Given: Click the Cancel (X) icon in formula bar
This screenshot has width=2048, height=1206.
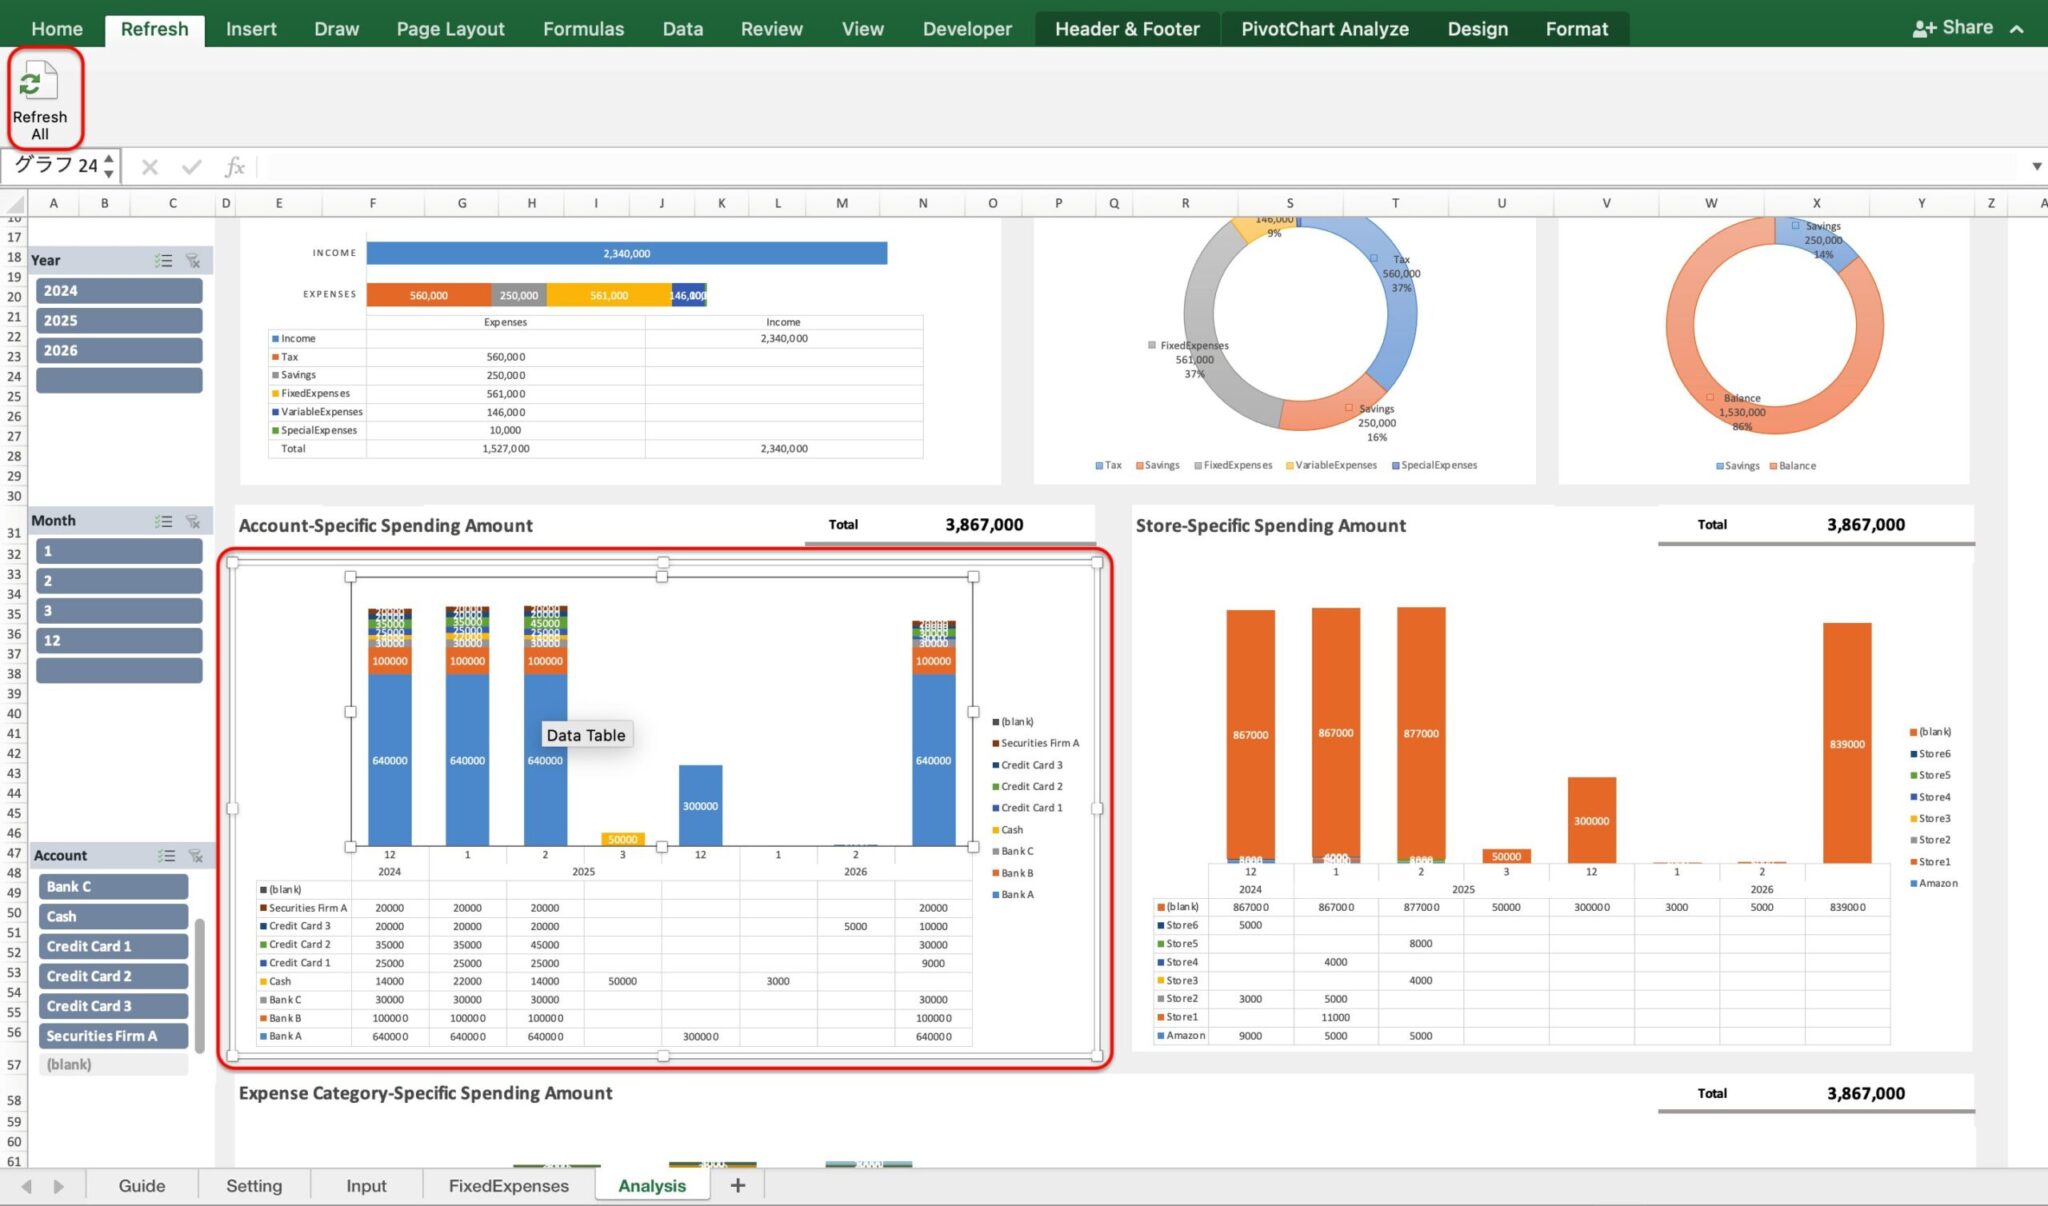Looking at the screenshot, I should 149,166.
